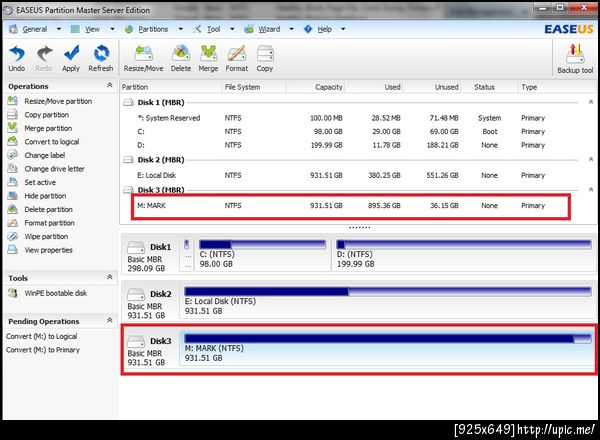Image resolution: width=600 pixels, height=440 pixels.
Task: Click the Format toolbar icon
Action: click(237, 53)
